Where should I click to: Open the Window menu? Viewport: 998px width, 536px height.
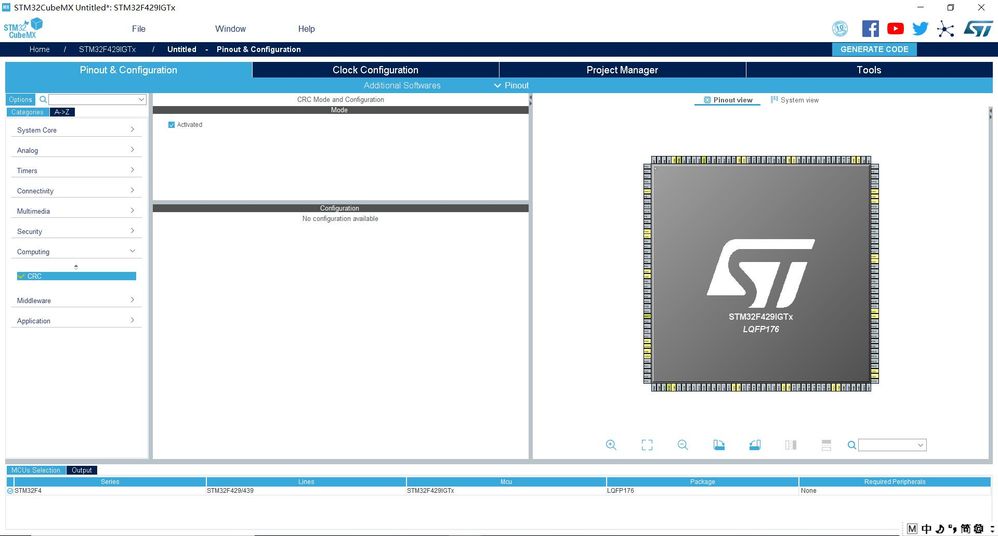pyautogui.click(x=230, y=29)
